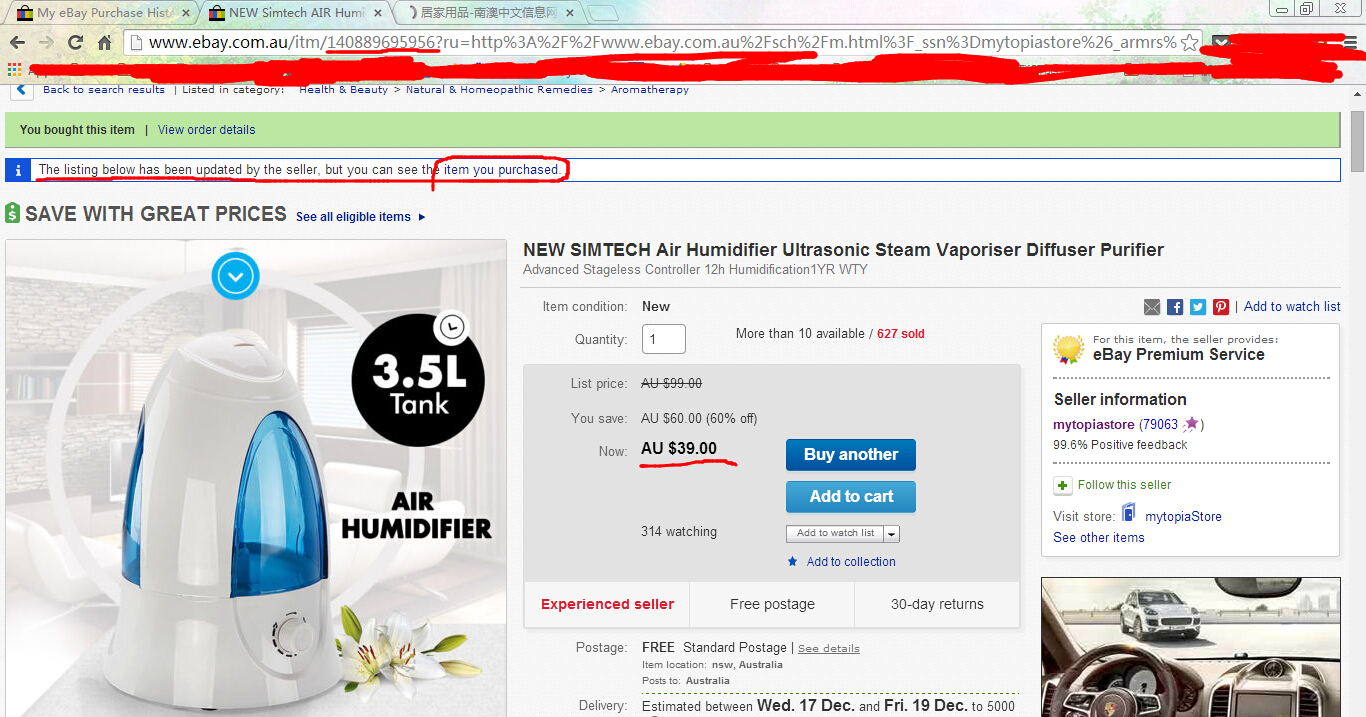Expand the Add to watch list dropdown arrow
The width and height of the screenshot is (1366, 717).
pos(892,534)
